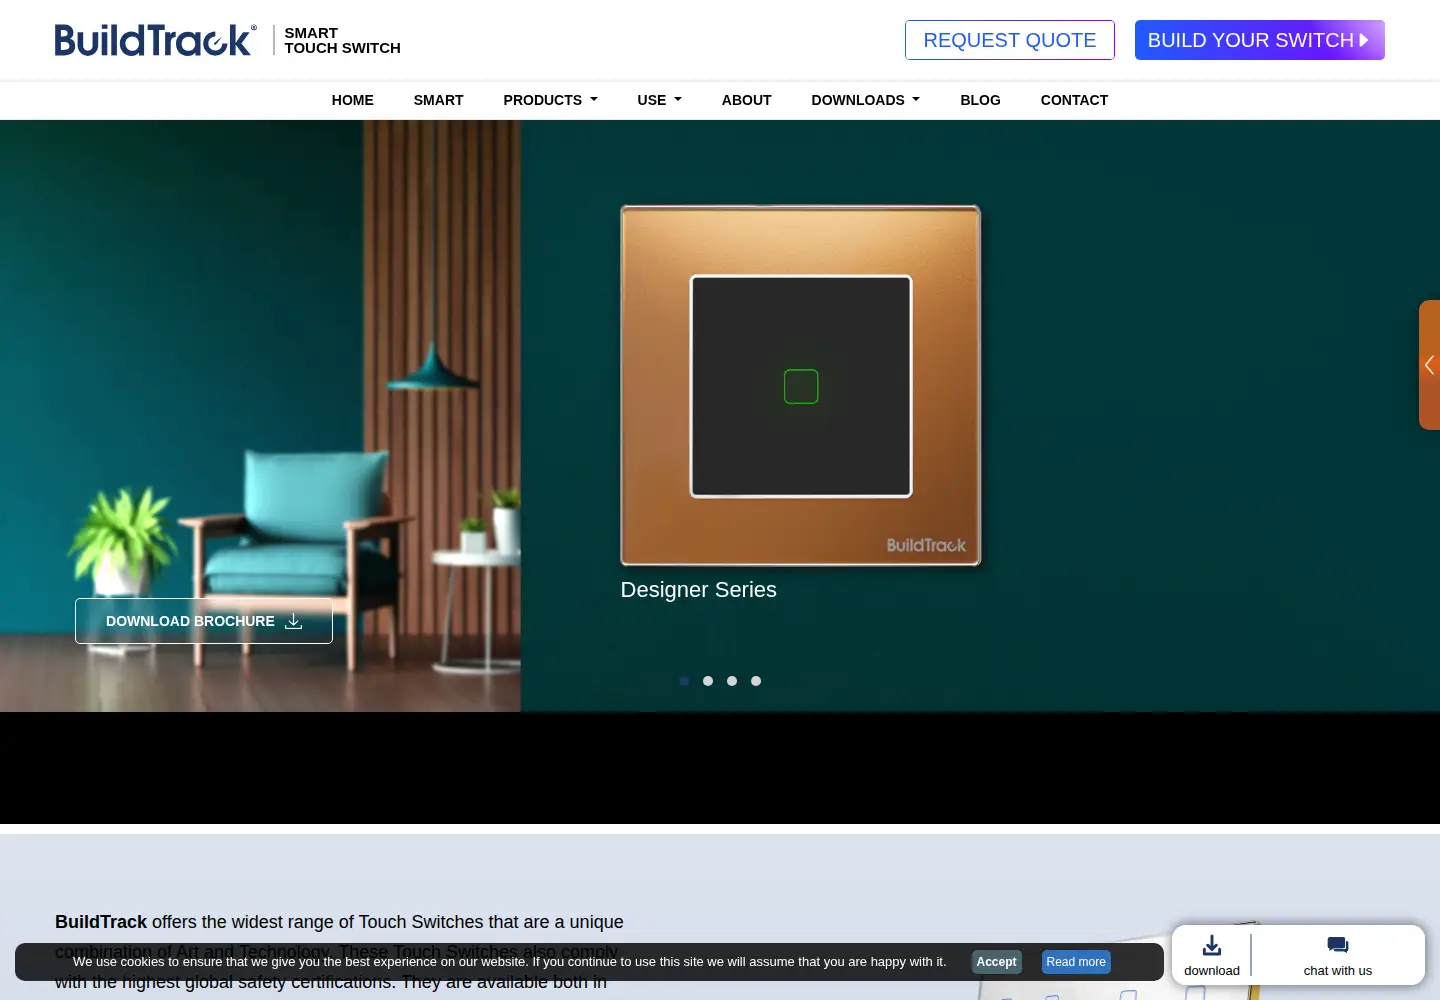1440x1000 pixels.
Task: Expand the orange side panel arrow
Action: [1429, 365]
